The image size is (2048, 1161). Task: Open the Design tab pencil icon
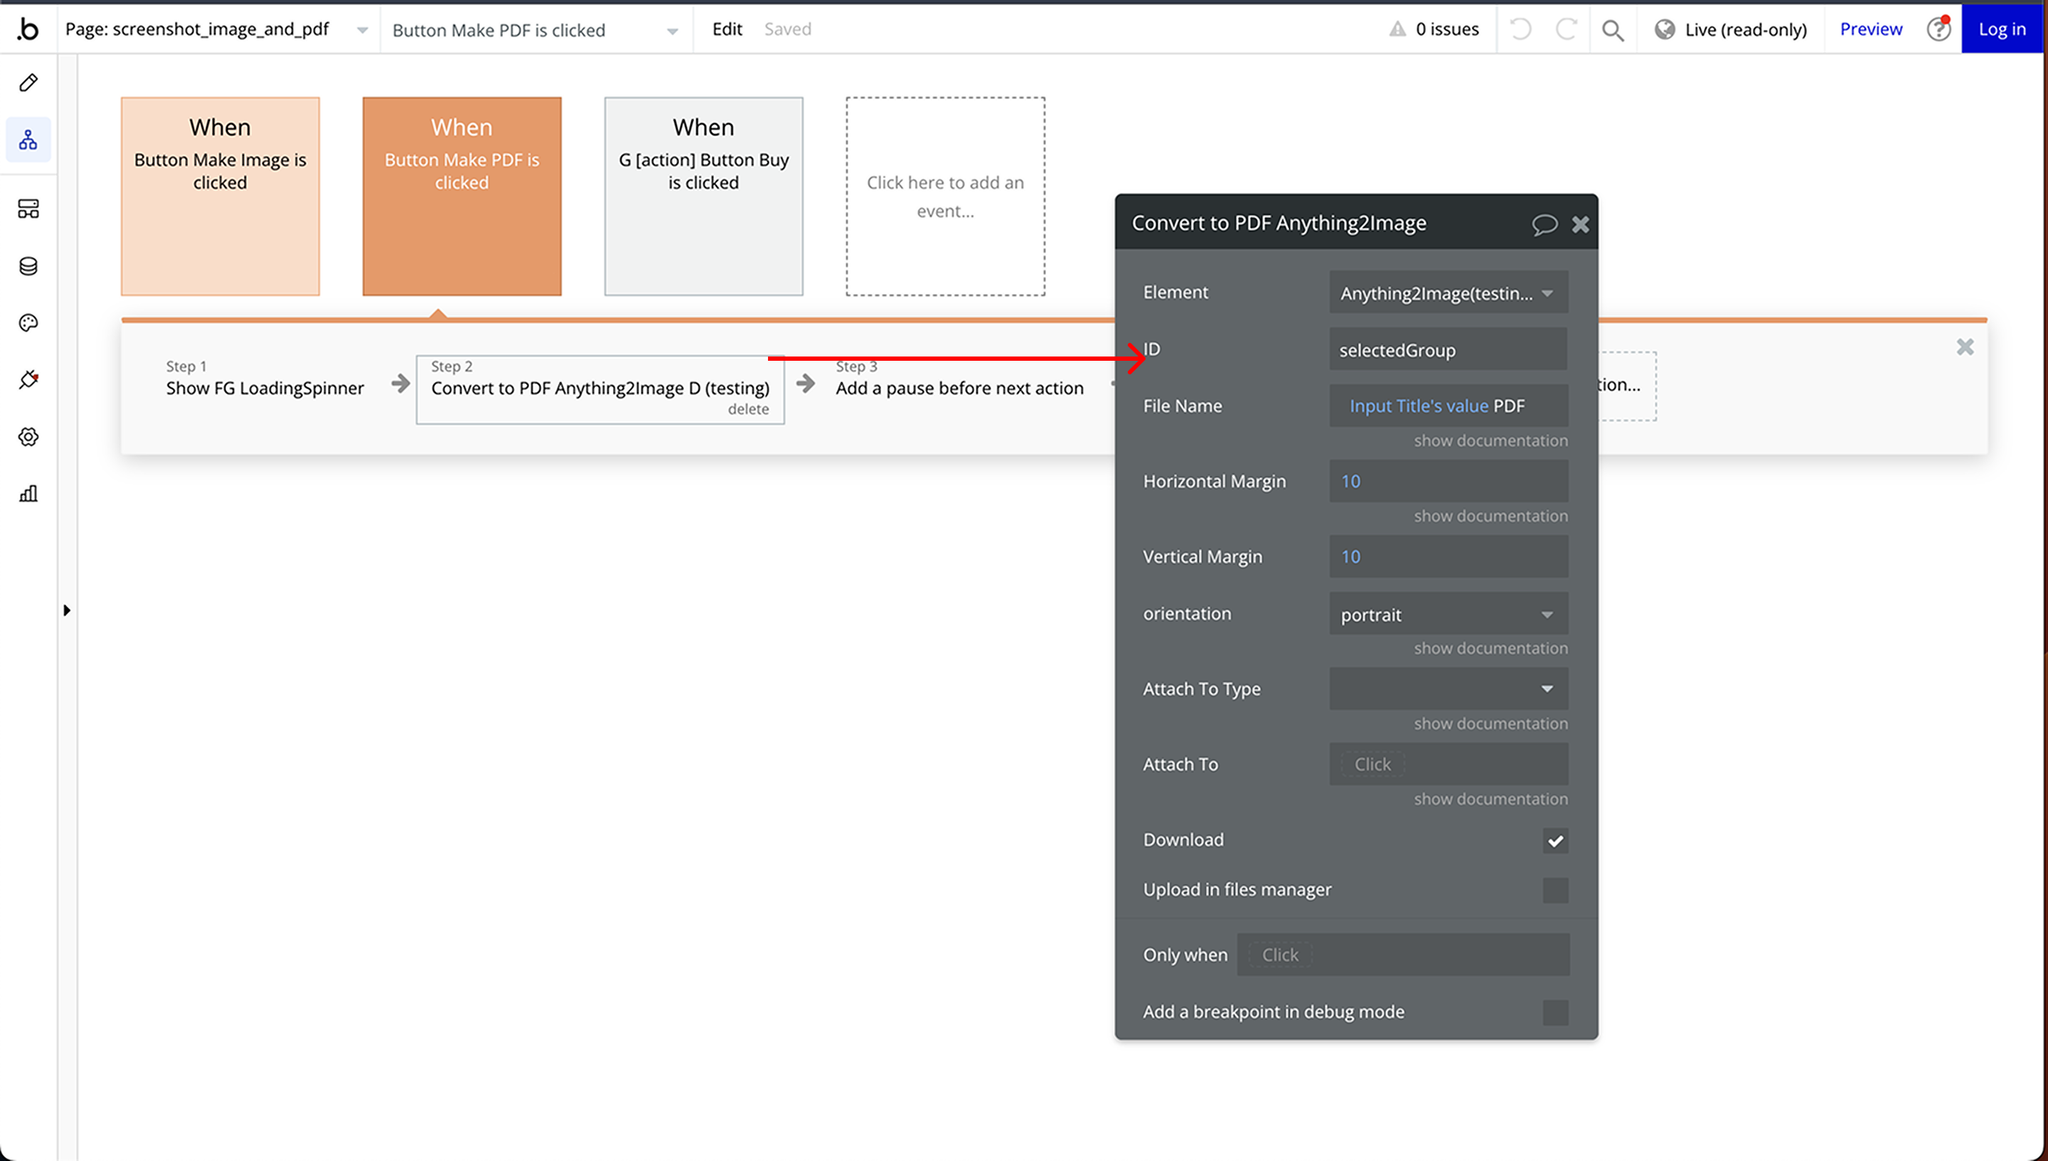[28, 83]
